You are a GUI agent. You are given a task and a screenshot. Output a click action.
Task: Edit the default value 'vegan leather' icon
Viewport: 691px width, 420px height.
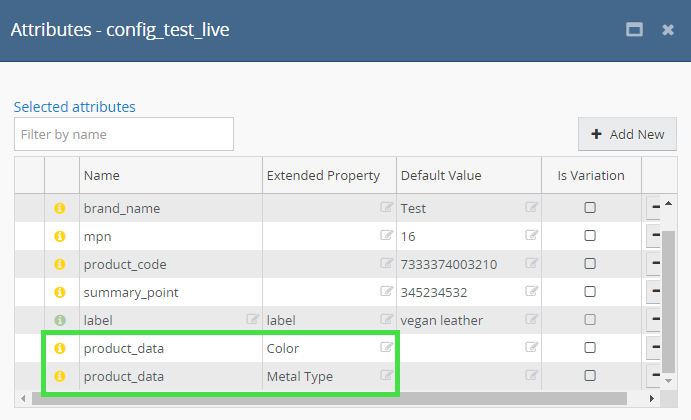(531, 320)
